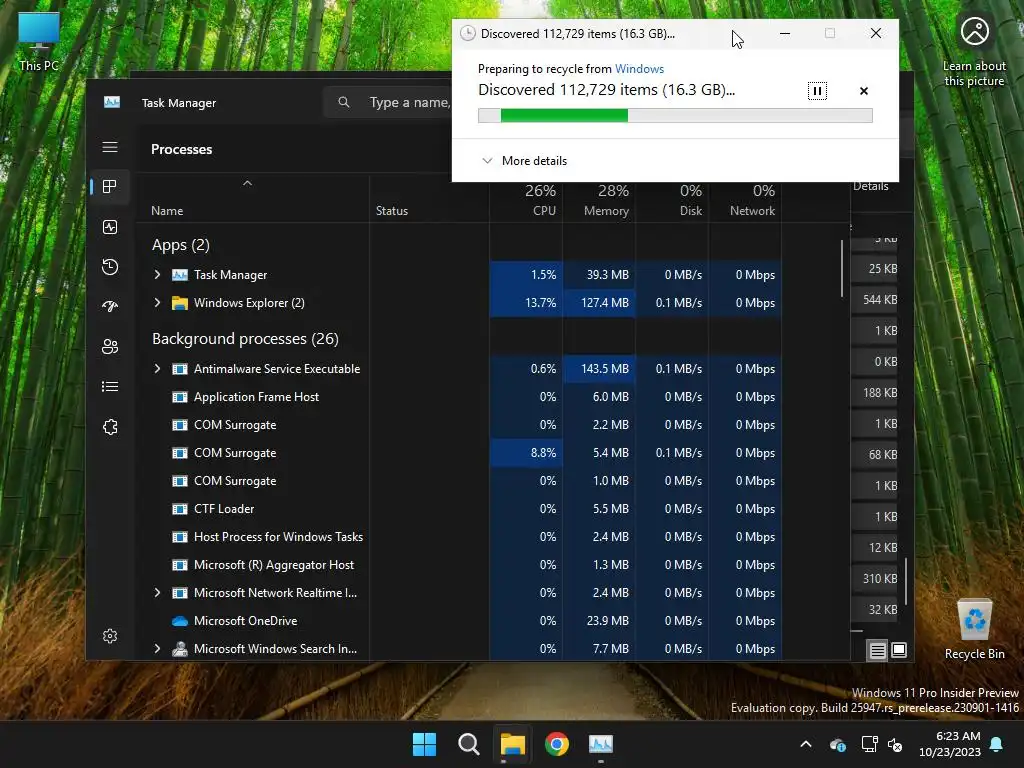Screen dimensions: 1024x768
Task: Open the Task Manager hamburger navigation menu
Action: (x=110, y=147)
